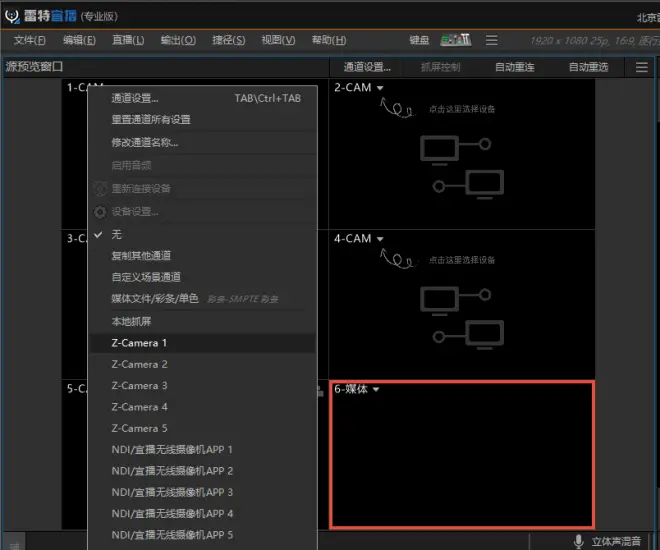The width and height of the screenshot is (660, 550).
Task: Click 点击这里选择设备 hint in 4-CAM
Action: click(462, 260)
